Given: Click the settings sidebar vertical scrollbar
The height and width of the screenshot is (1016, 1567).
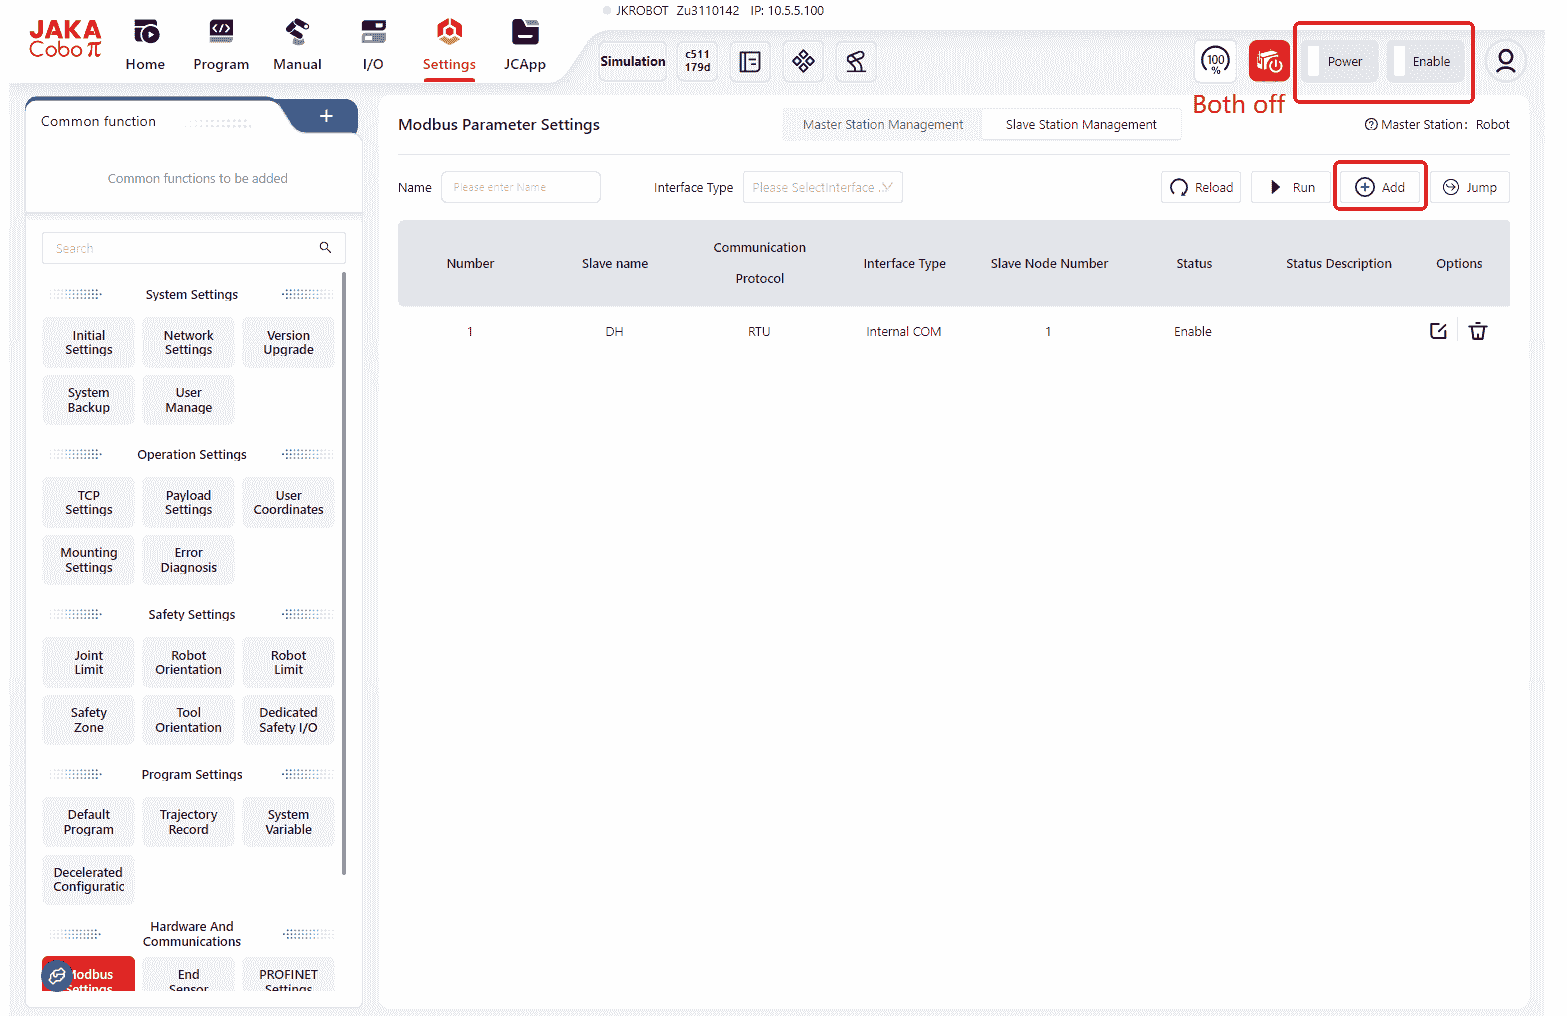Looking at the screenshot, I should 344,570.
